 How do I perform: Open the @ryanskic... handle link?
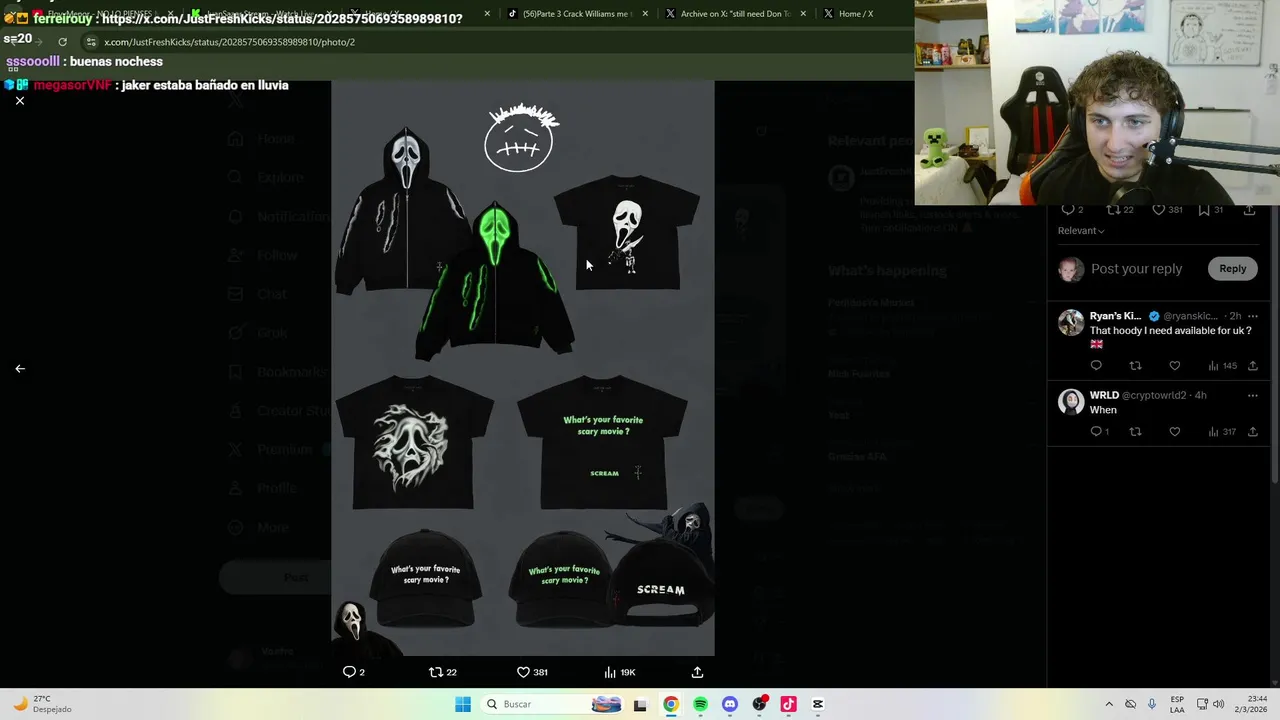tap(1190, 316)
